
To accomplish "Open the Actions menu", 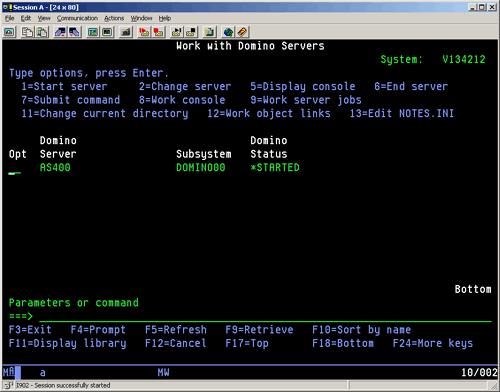I will pos(114,18).
